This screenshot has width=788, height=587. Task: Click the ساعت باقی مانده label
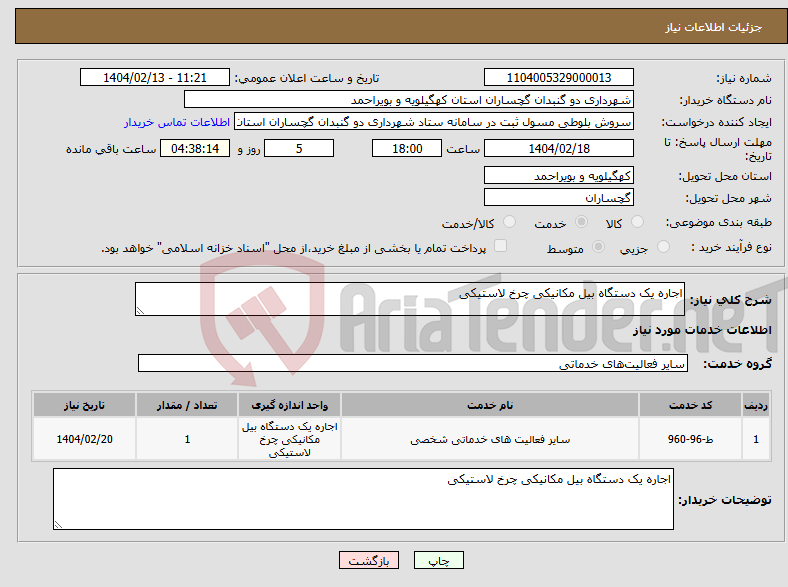[111, 149]
